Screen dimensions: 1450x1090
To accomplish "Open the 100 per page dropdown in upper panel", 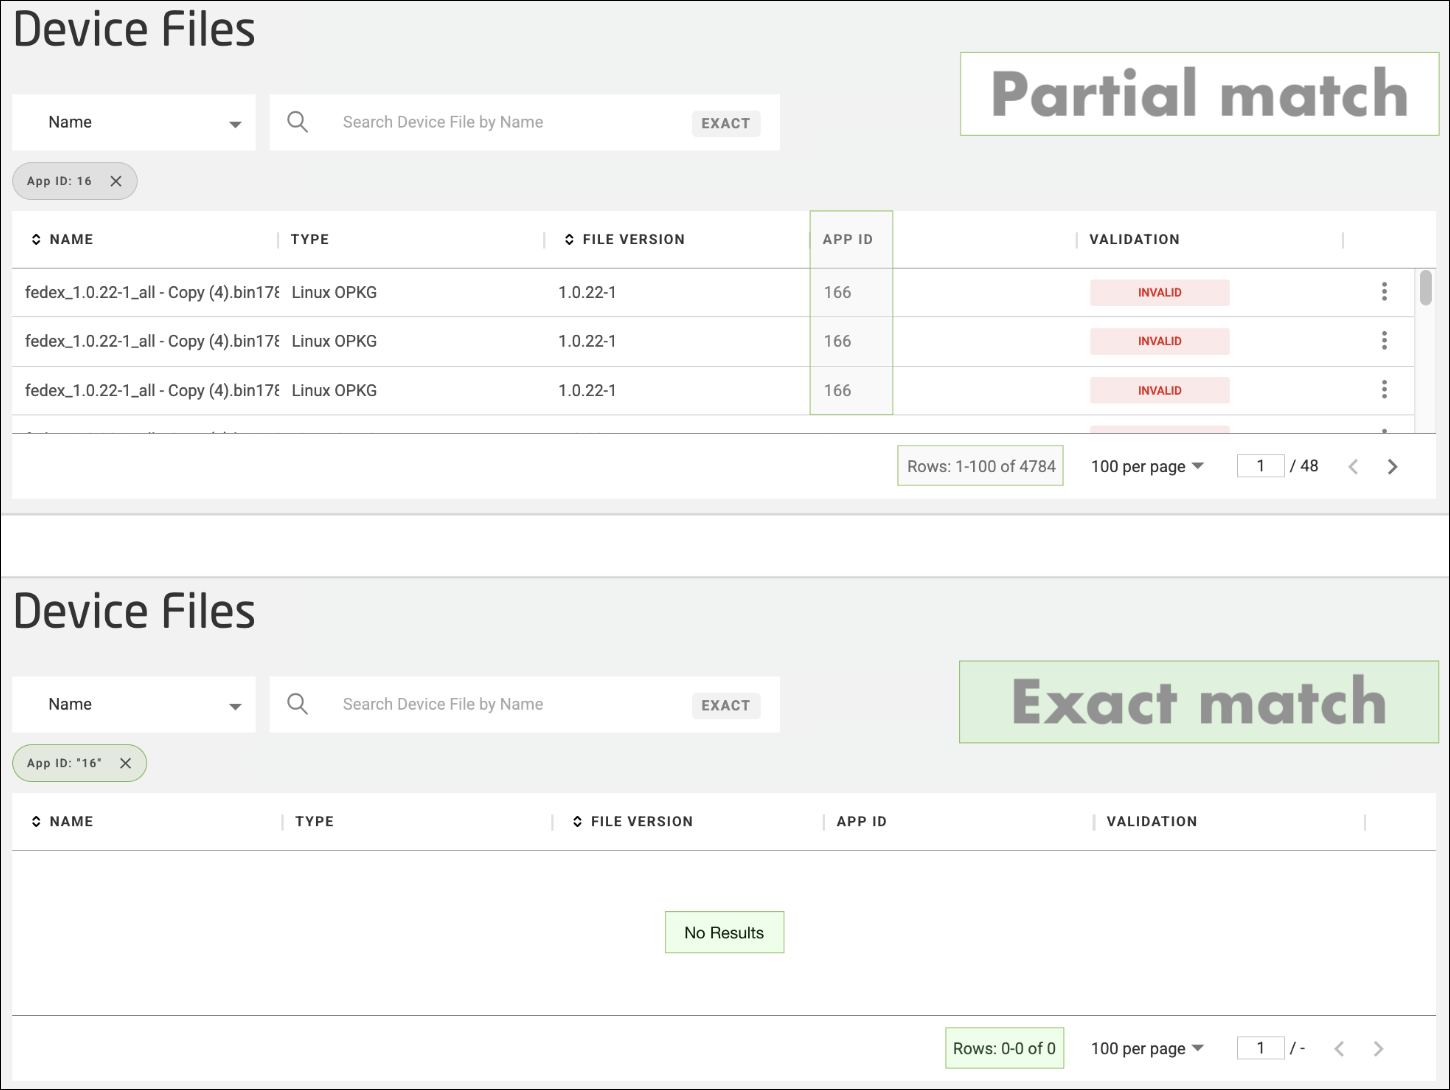I will 1147,466.
